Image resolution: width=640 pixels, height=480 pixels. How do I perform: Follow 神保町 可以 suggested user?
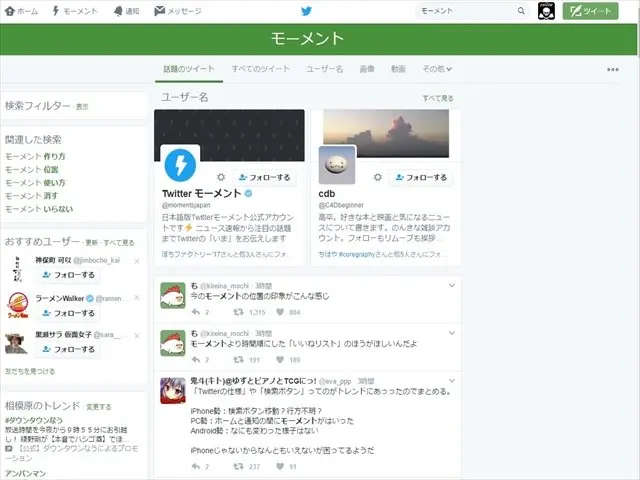(68, 275)
